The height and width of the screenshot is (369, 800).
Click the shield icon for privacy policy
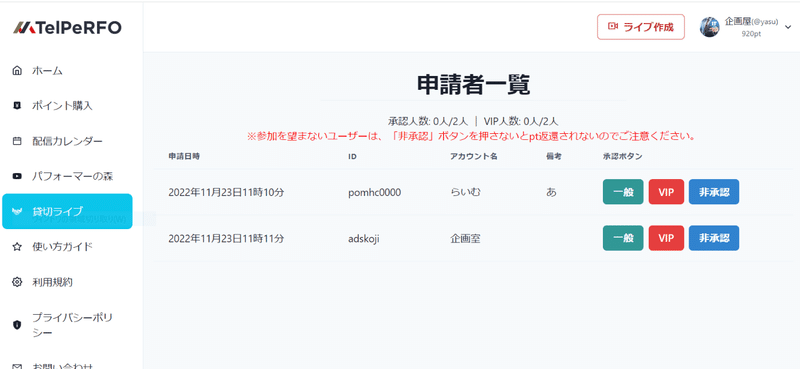pyautogui.click(x=17, y=325)
